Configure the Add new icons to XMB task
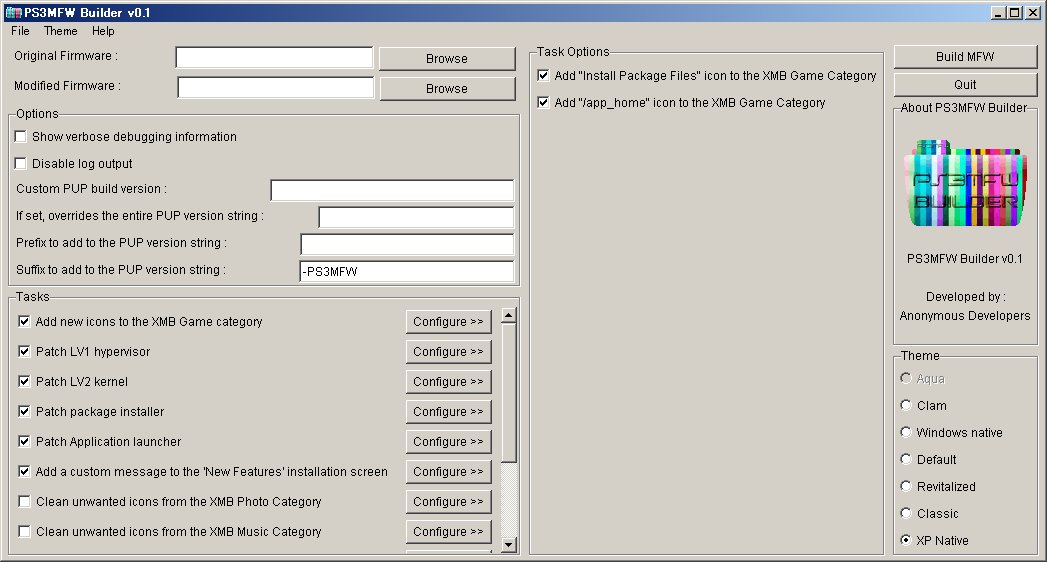The width and height of the screenshot is (1047, 562). click(x=448, y=322)
